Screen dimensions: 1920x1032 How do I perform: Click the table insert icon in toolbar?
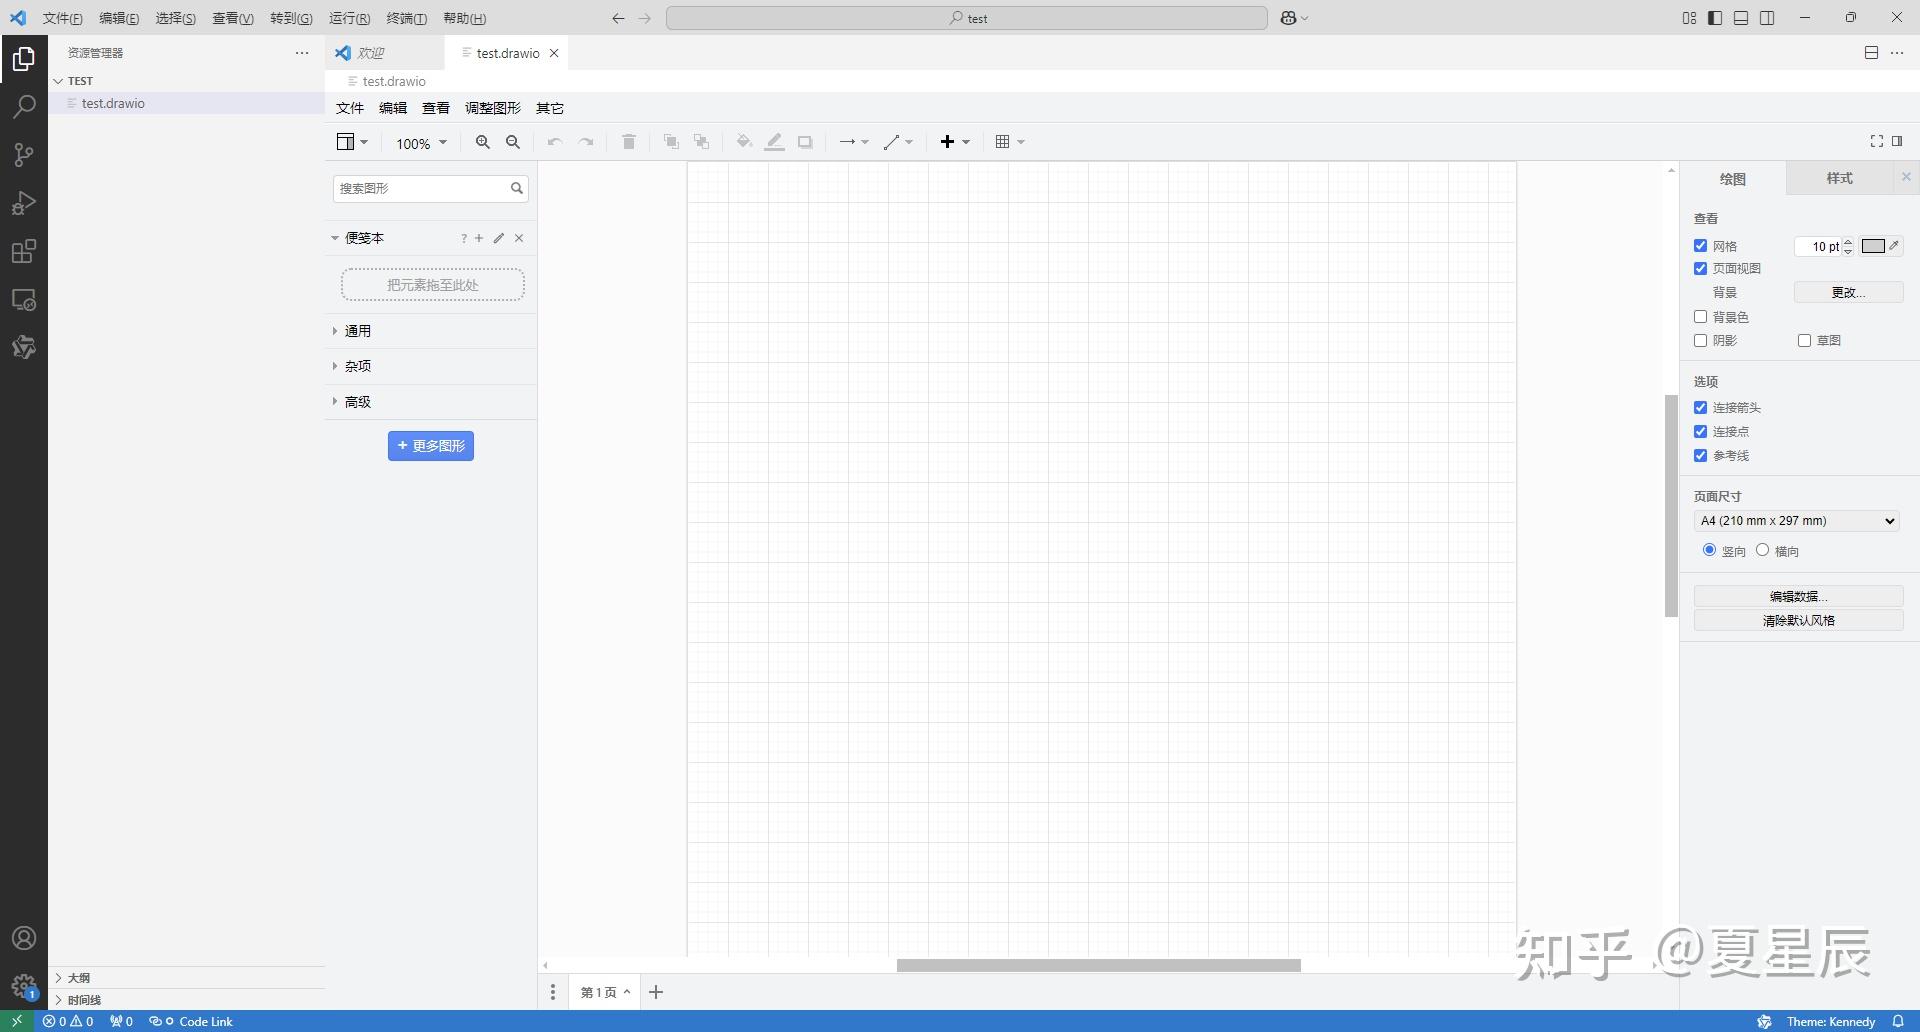tap(1005, 142)
